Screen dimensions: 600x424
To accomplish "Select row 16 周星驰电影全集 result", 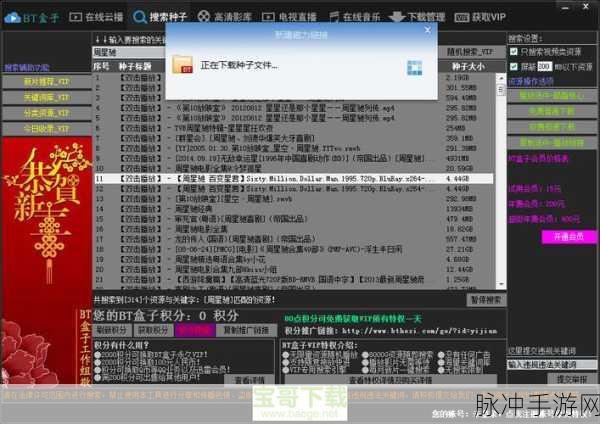I will pos(293,229).
